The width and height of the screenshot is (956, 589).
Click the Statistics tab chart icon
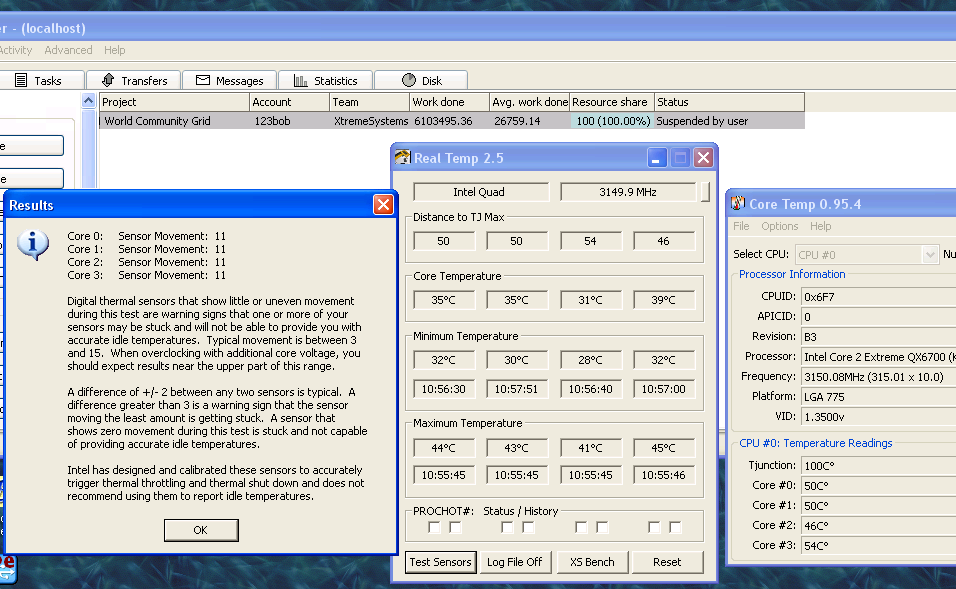tap(301, 80)
